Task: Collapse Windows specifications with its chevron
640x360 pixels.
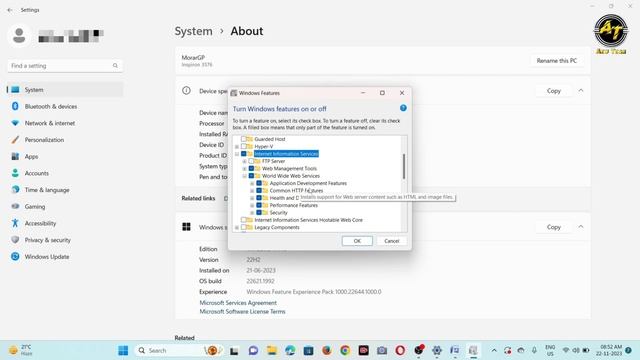Action: pyautogui.click(x=581, y=227)
